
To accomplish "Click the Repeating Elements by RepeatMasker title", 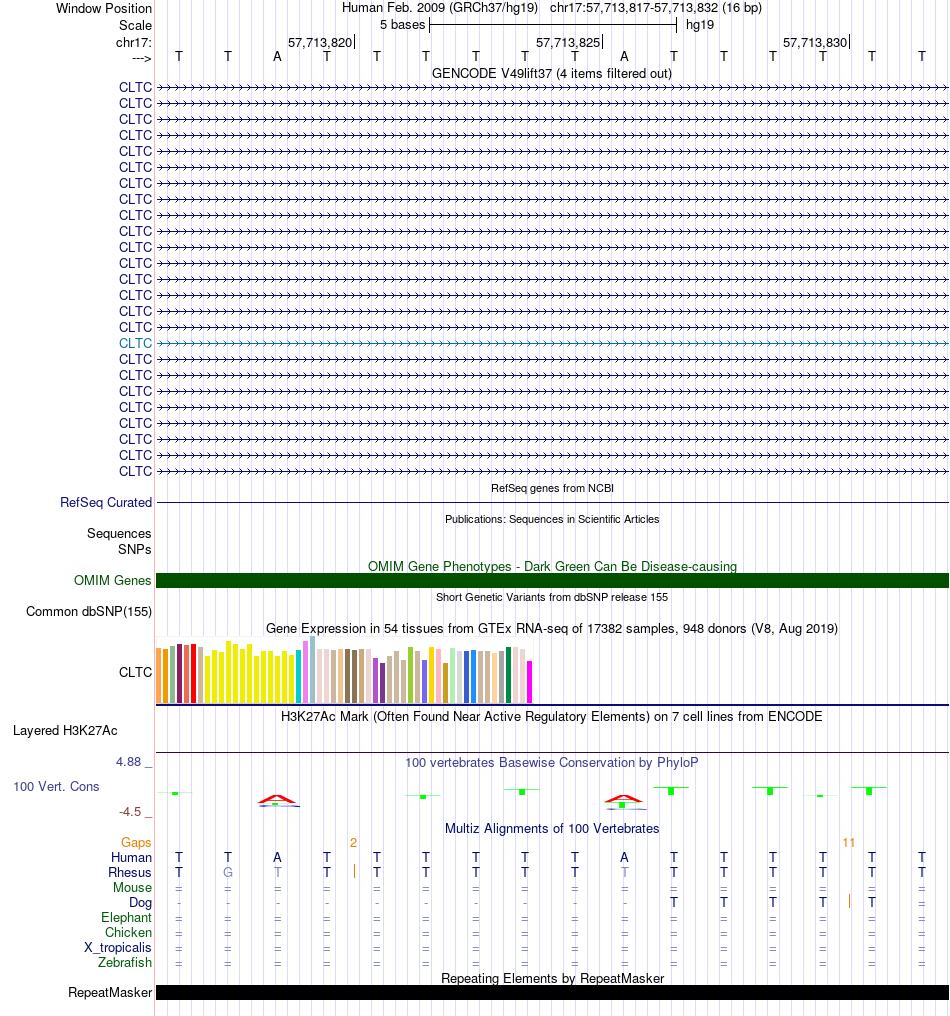I will [x=552, y=978].
